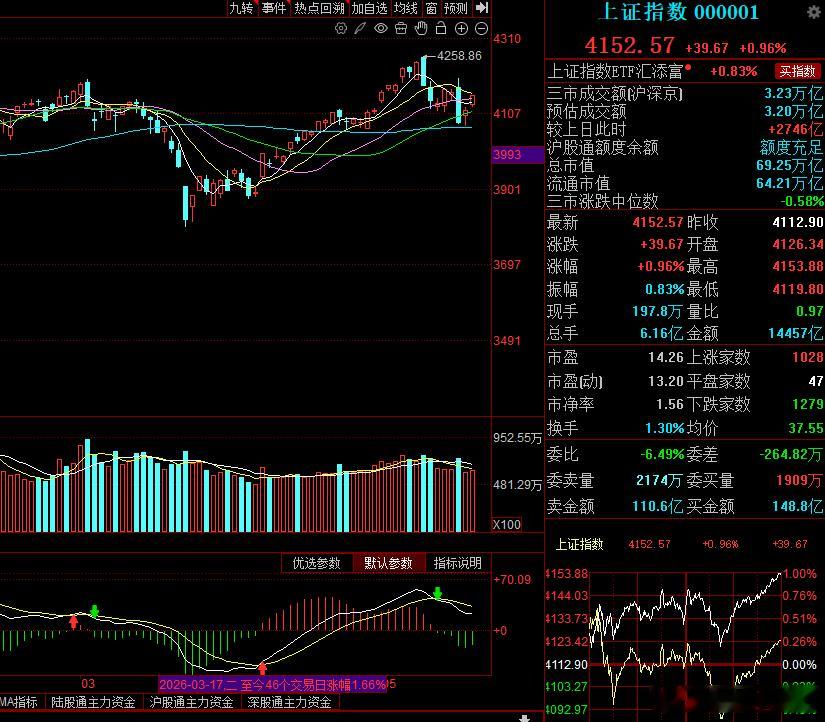Click the 预测 forecast button

tap(456, 8)
